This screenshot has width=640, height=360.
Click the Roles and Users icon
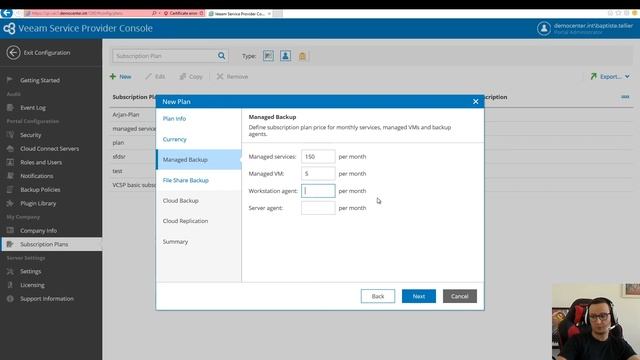pos(10,162)
